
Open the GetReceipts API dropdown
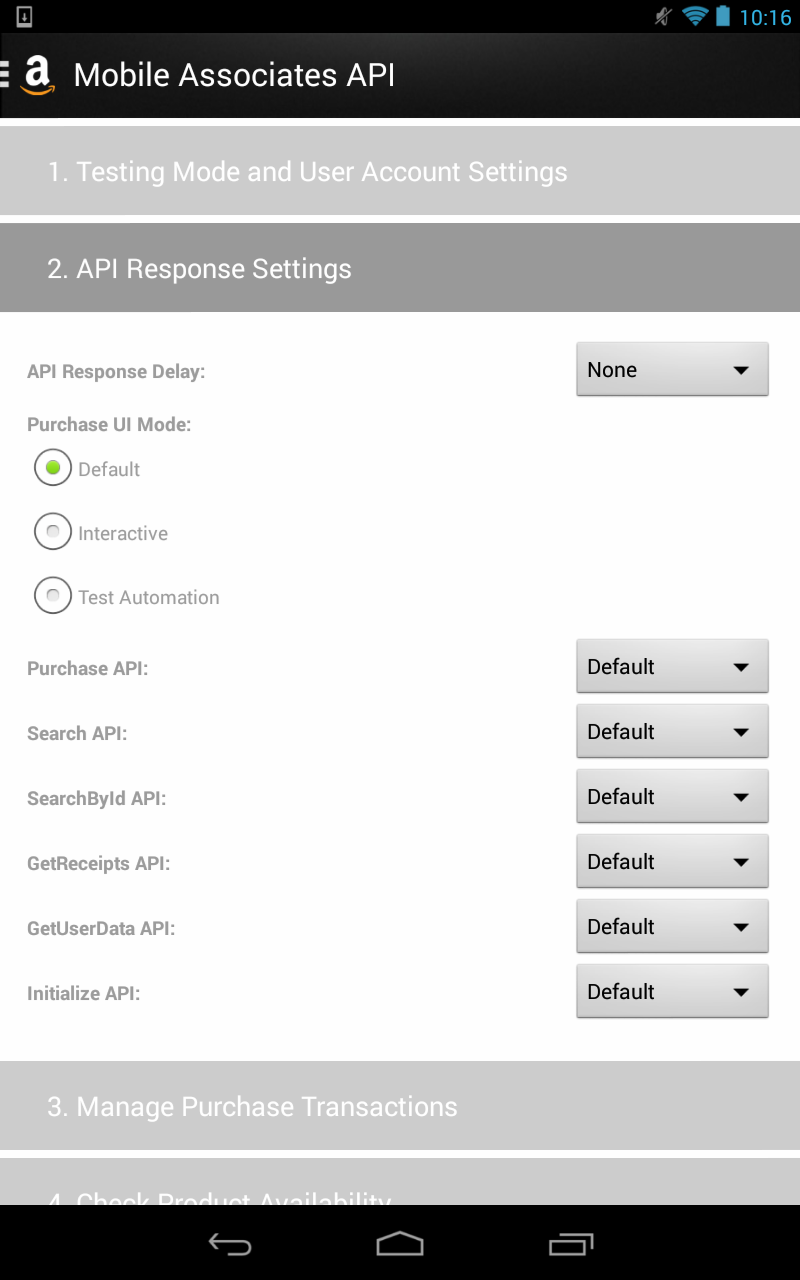(671, 861)
